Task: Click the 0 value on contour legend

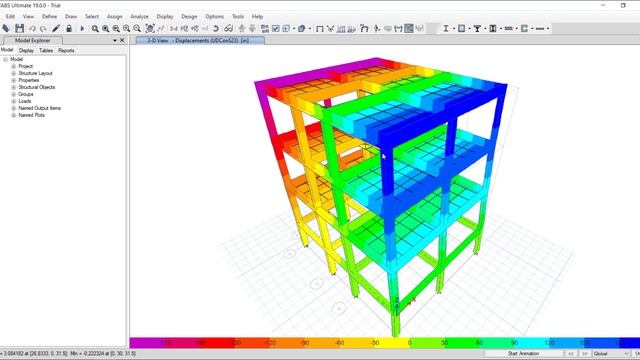Action: 409,343
